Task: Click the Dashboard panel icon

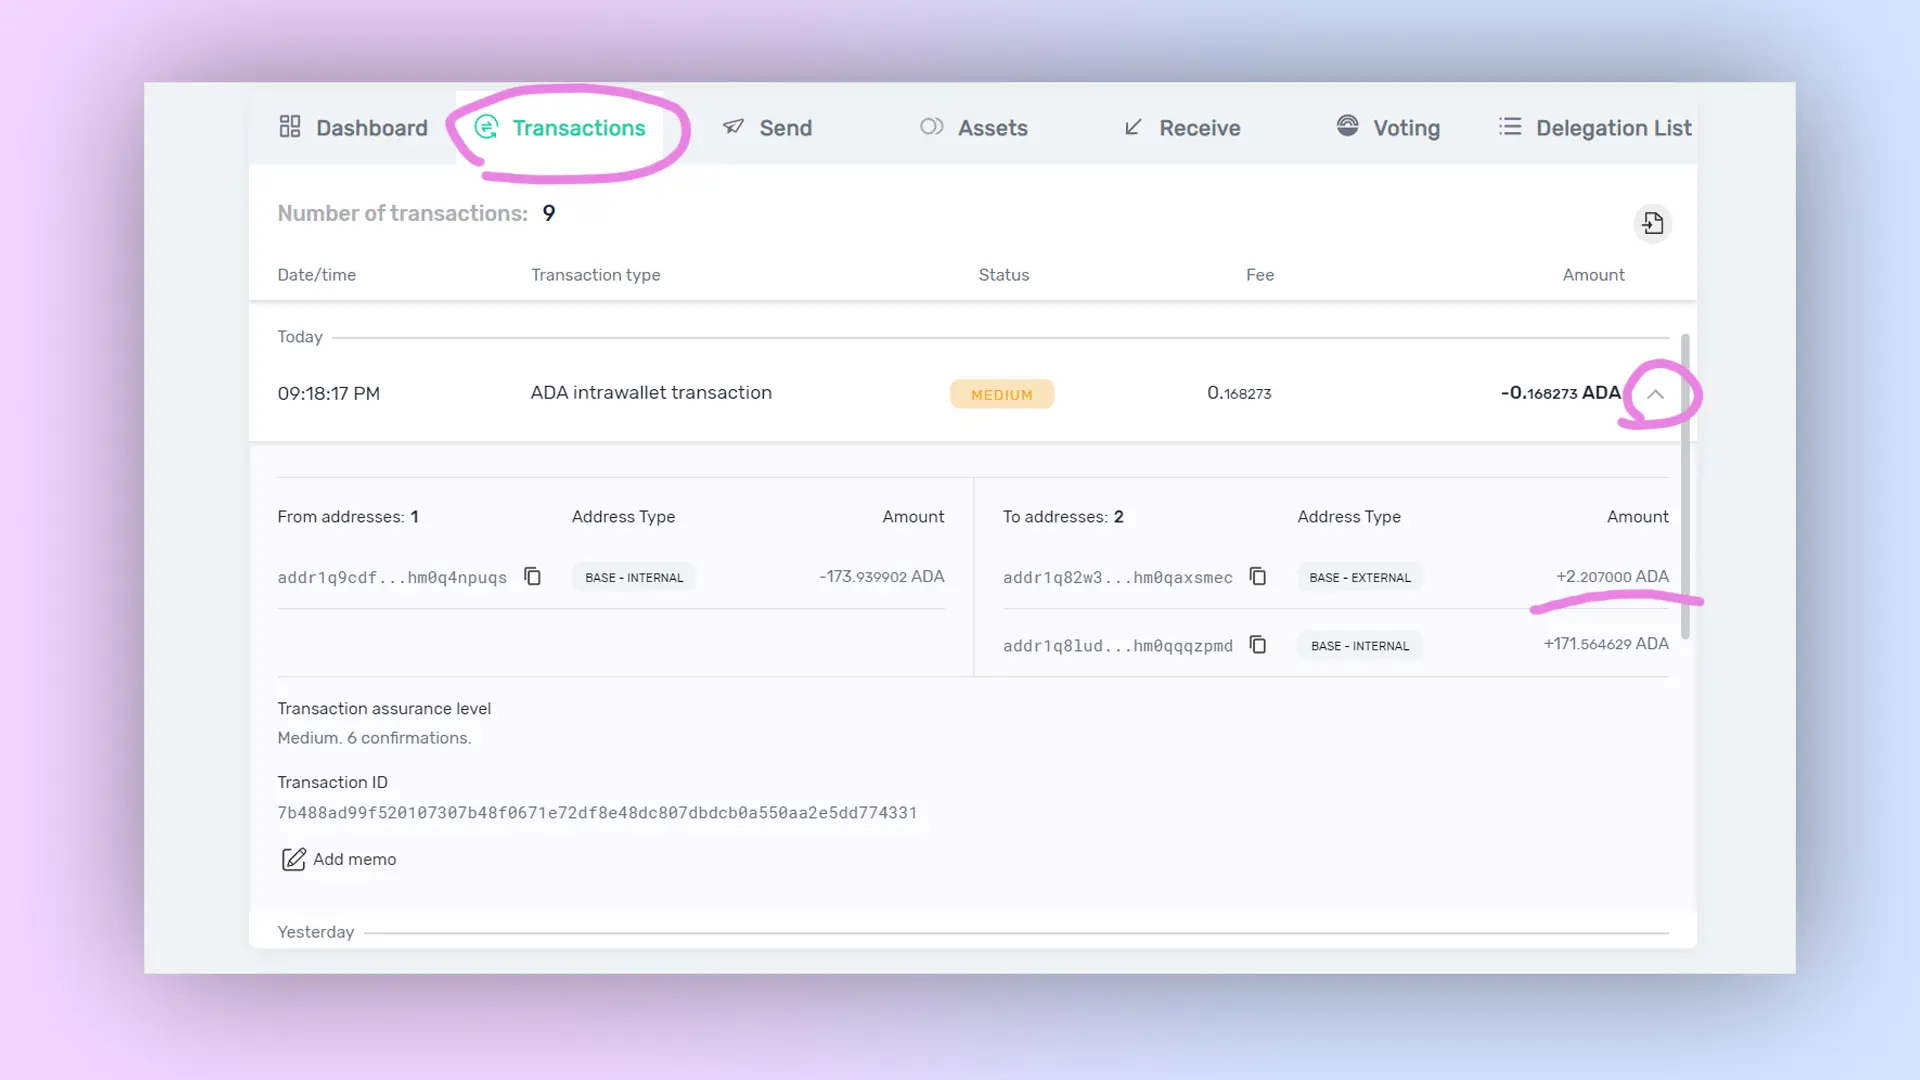Action: click(290, 127)
